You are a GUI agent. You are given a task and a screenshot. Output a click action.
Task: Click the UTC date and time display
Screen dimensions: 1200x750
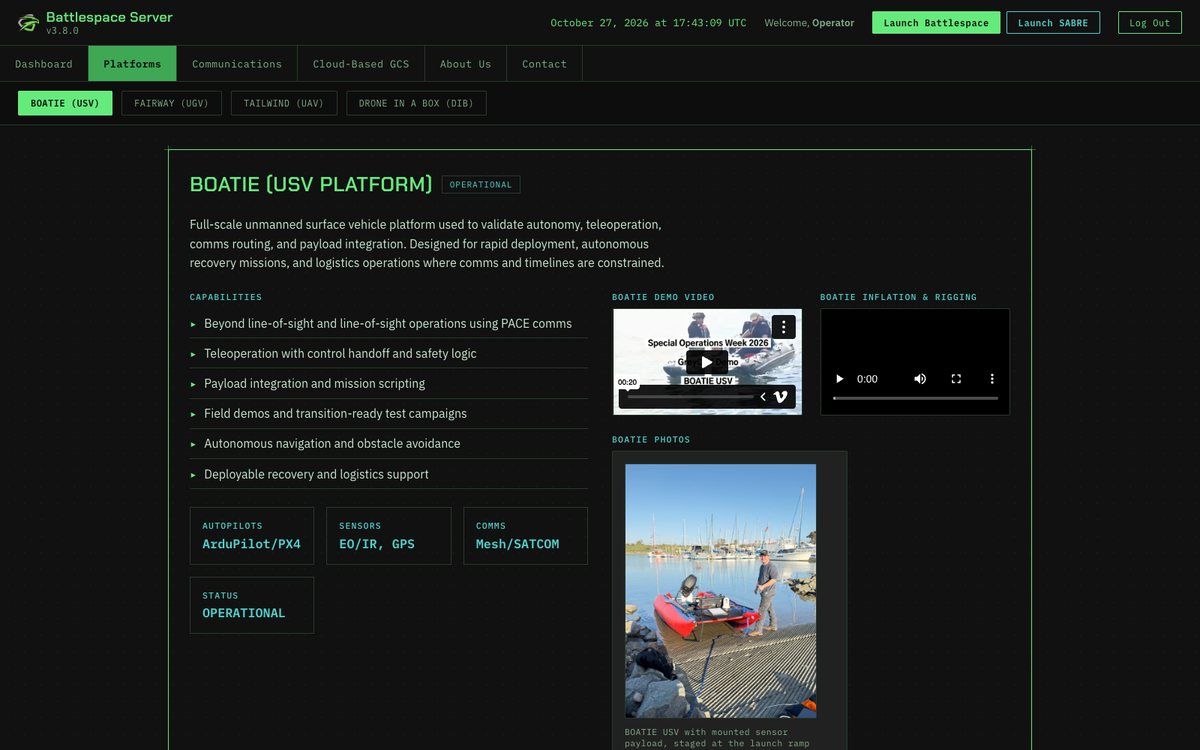(648, 23)
